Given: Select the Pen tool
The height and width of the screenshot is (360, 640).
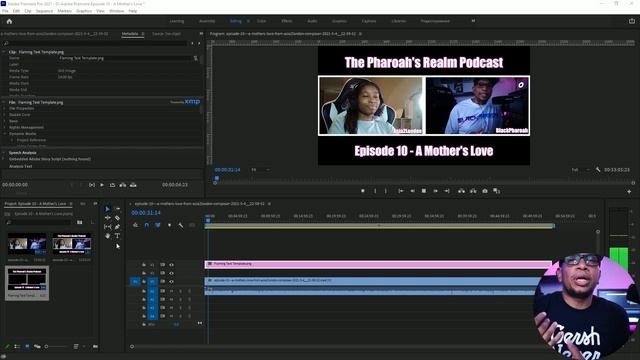Looking at the screenshot, I should [x=118, y=227].
